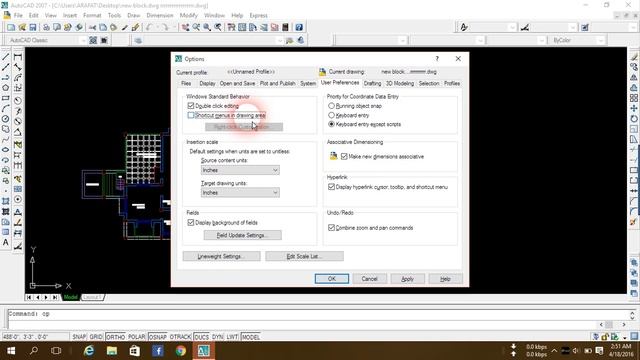
Task: Switch to the Open and Save tab
Action: [x=238, y=83]
